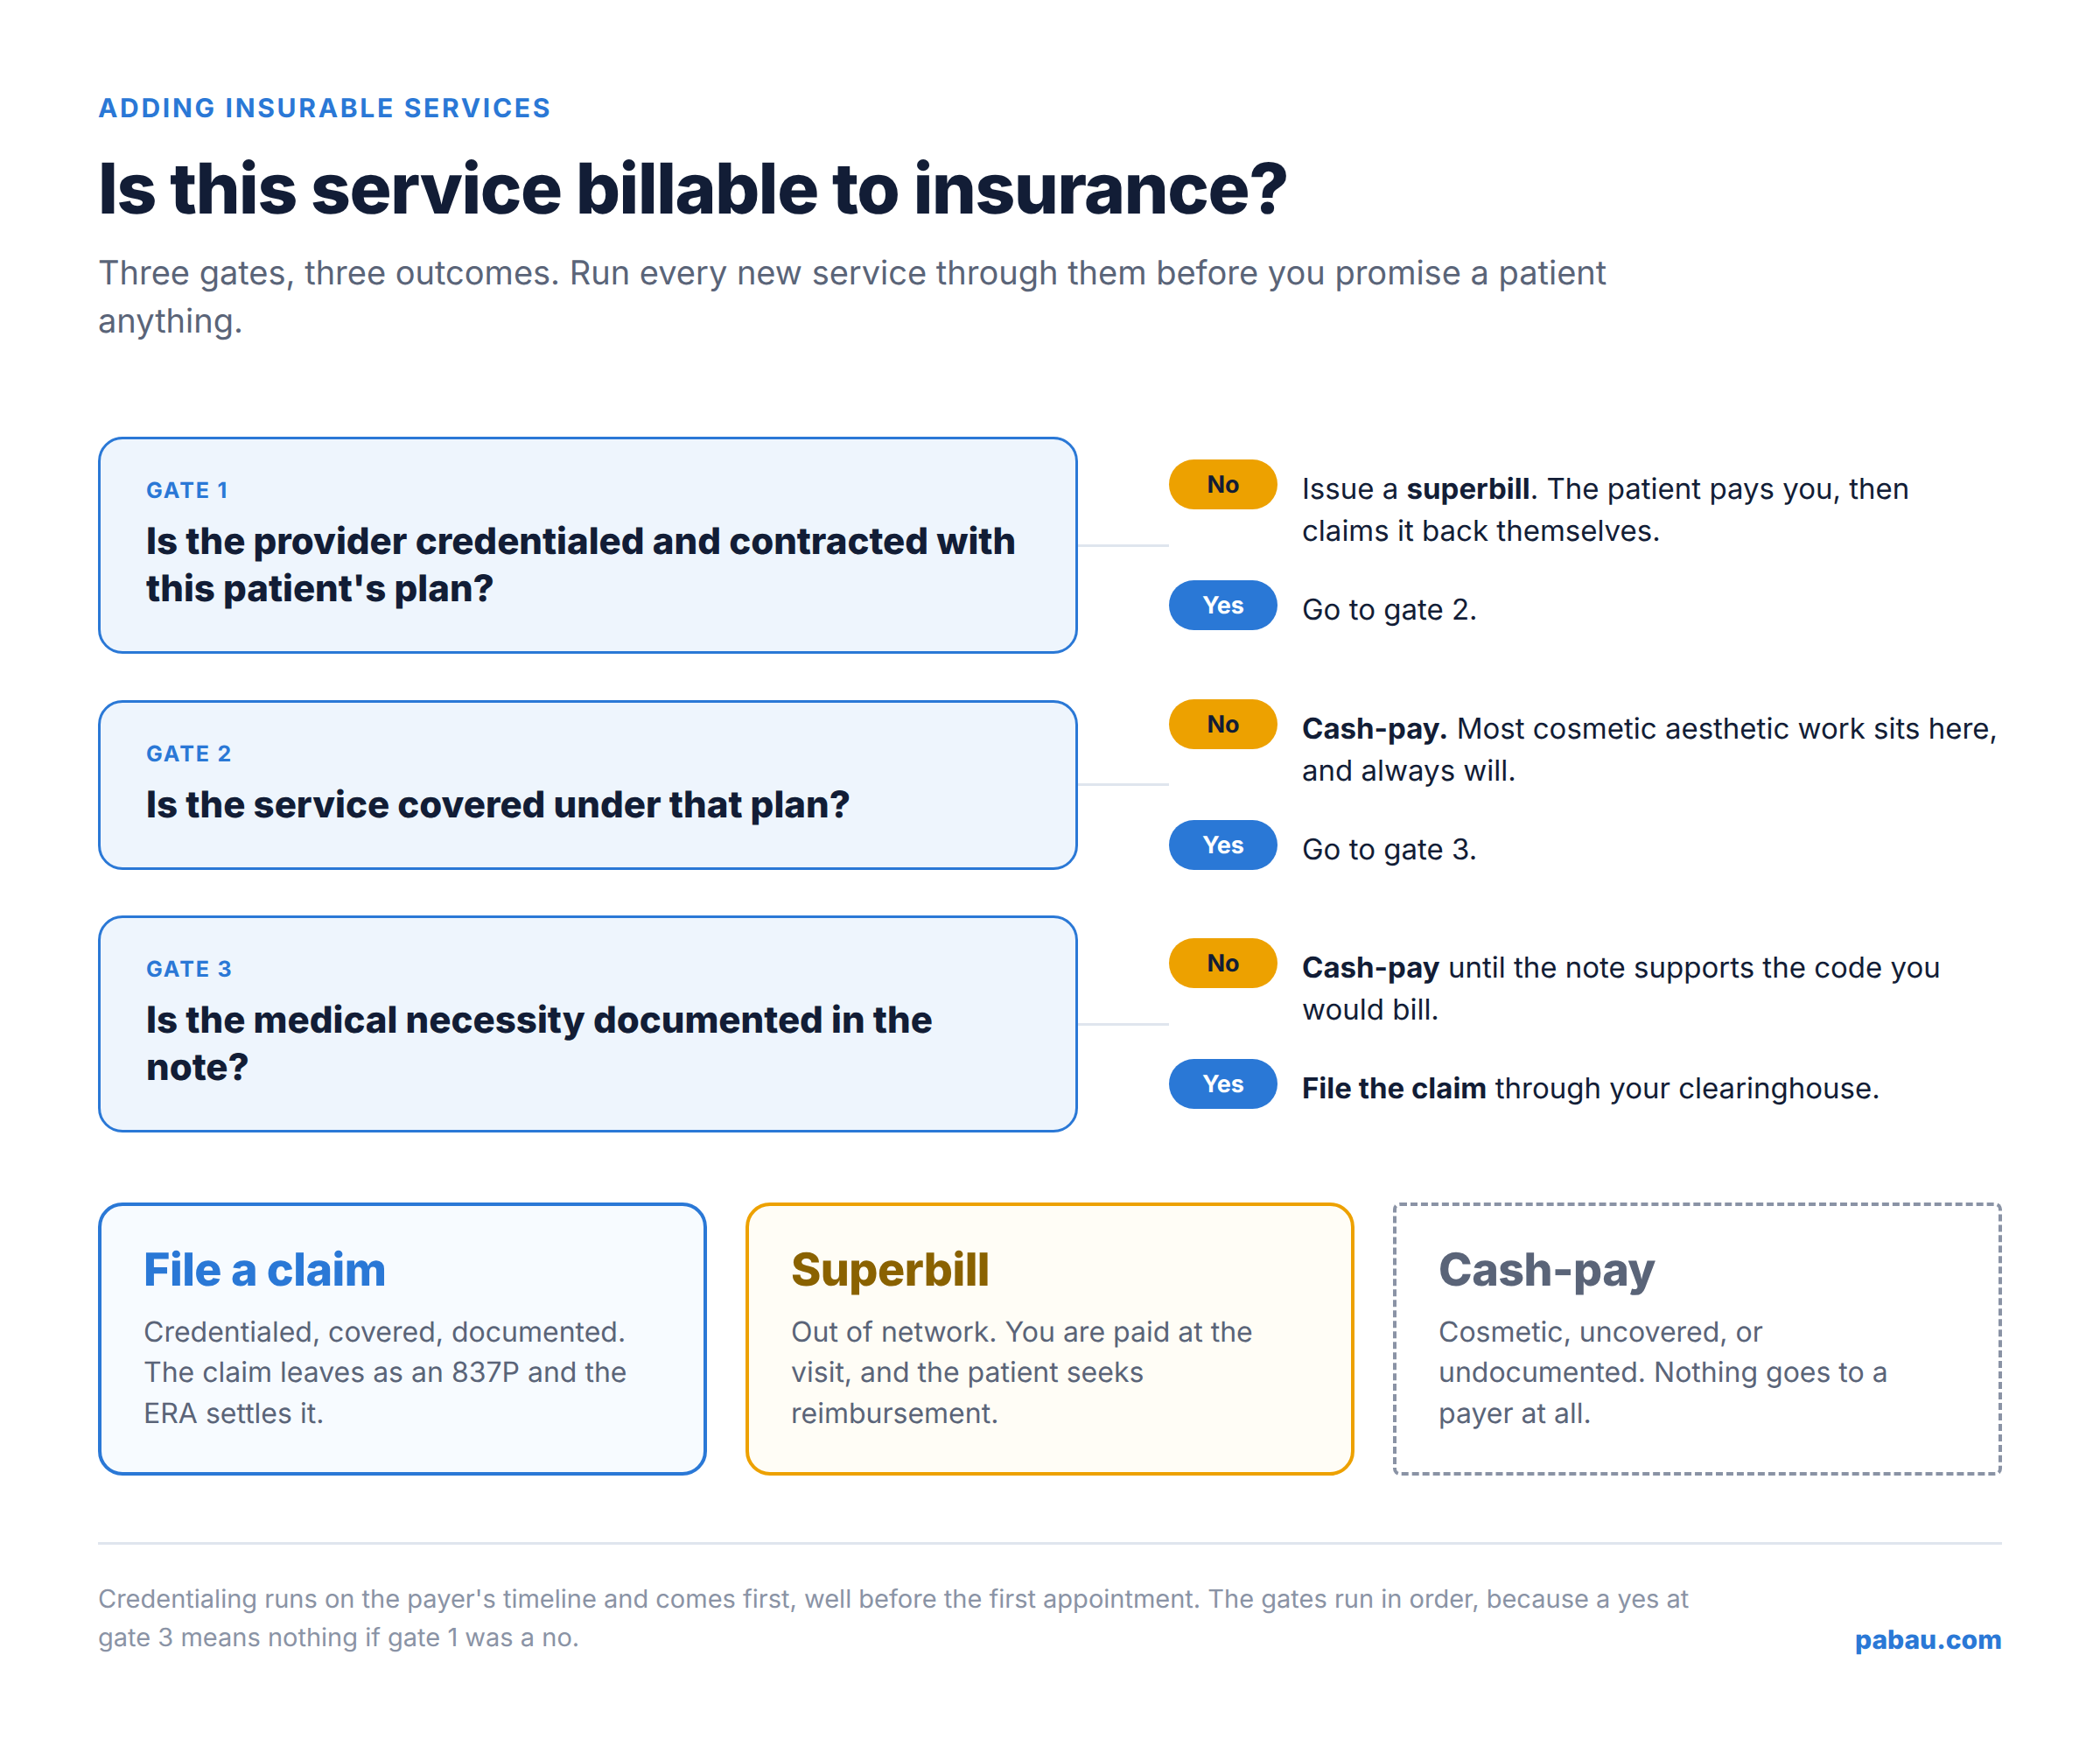Viewport: 2100px width, 1753px height.
Task: Select the Gate 3 medical necessity question box
Action: [588, 1024]
